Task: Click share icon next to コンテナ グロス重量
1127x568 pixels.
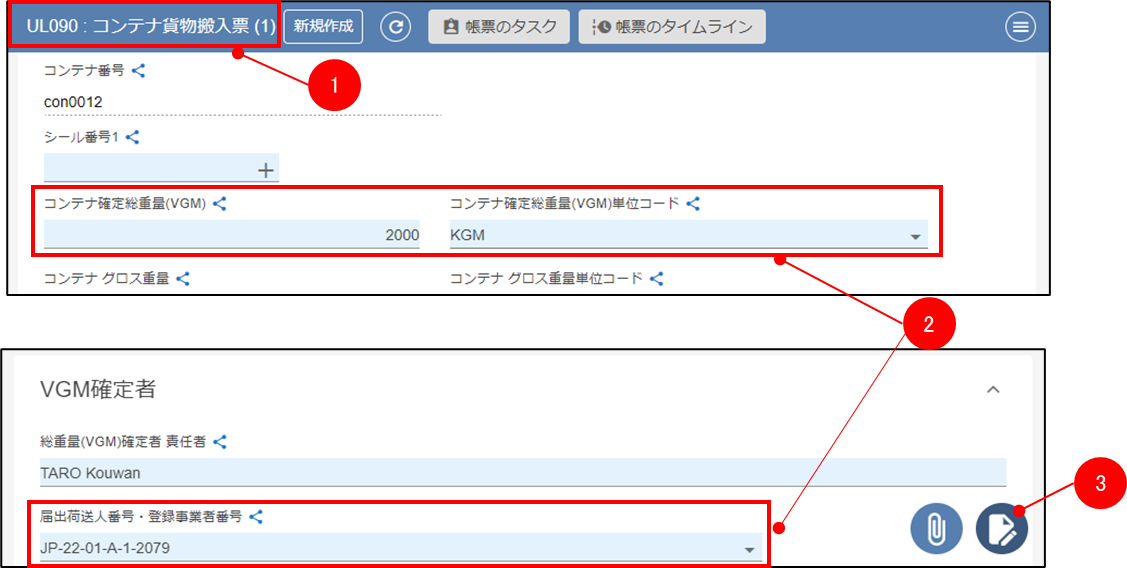Action: (x=183, y=279)
